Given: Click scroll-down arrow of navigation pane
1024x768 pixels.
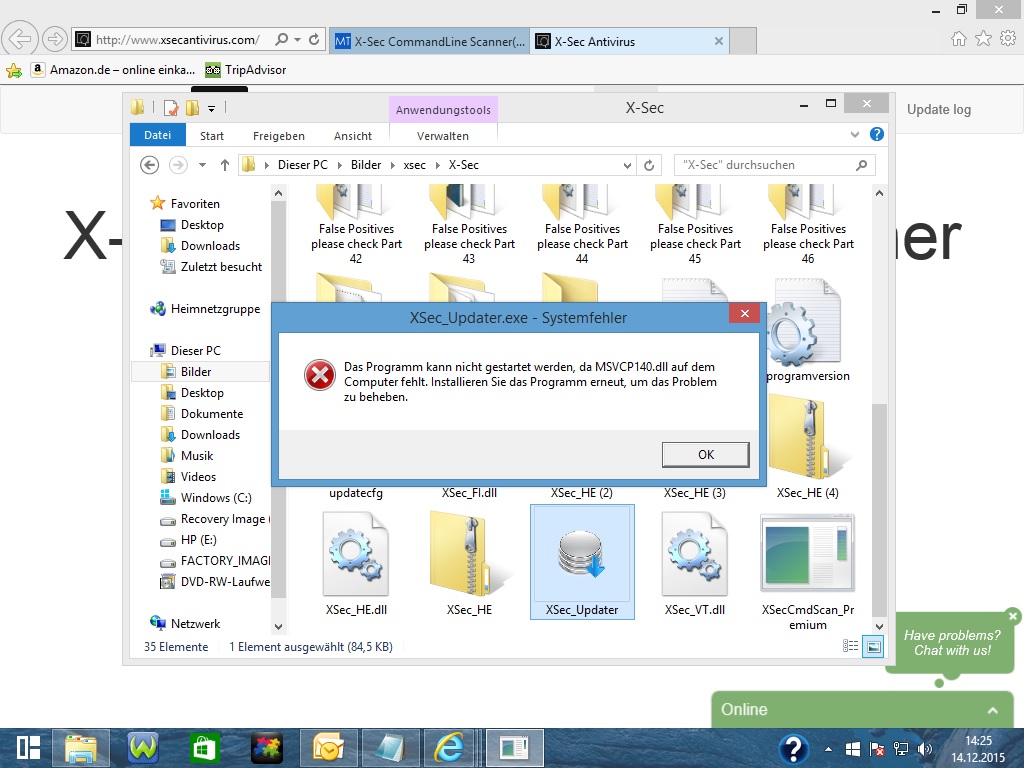Looking at the screenshot, I should [278, 626].
